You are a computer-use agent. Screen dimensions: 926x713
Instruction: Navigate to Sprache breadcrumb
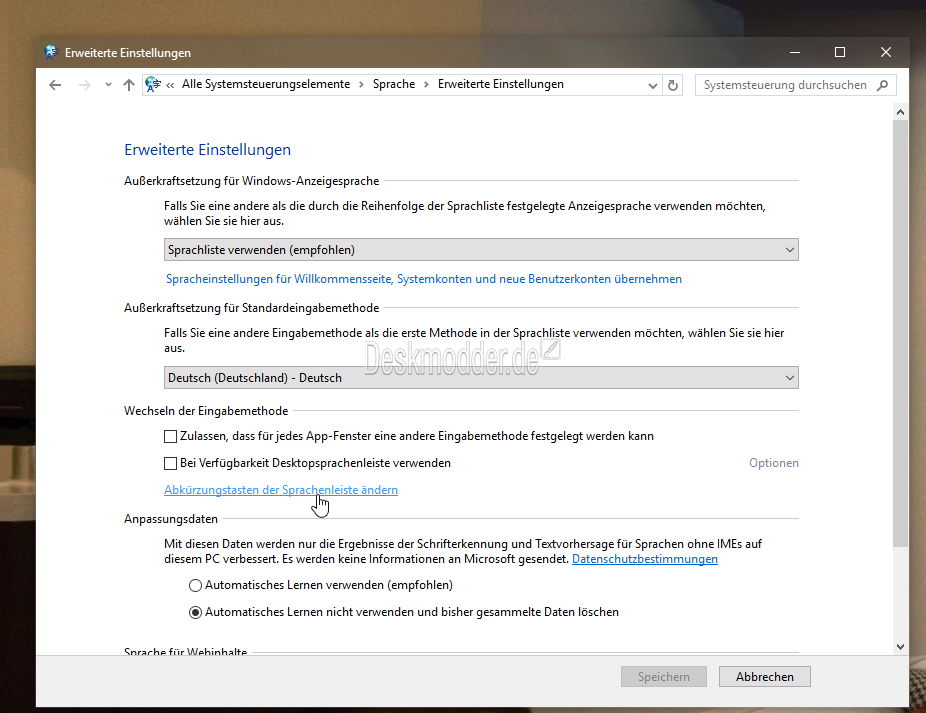tap(394, 84)
